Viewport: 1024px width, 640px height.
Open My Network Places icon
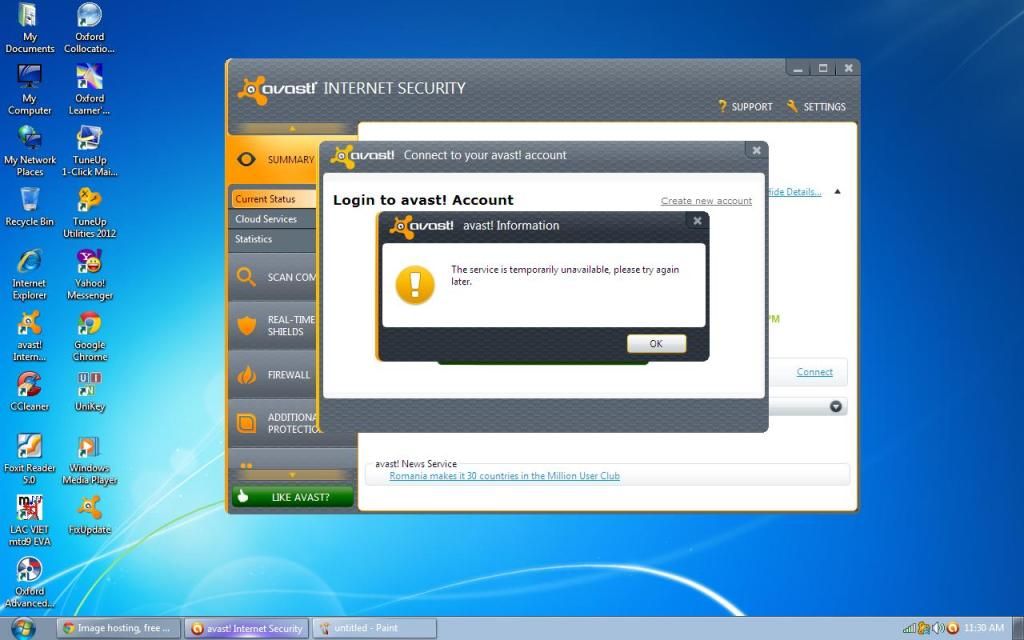point(29,151)
